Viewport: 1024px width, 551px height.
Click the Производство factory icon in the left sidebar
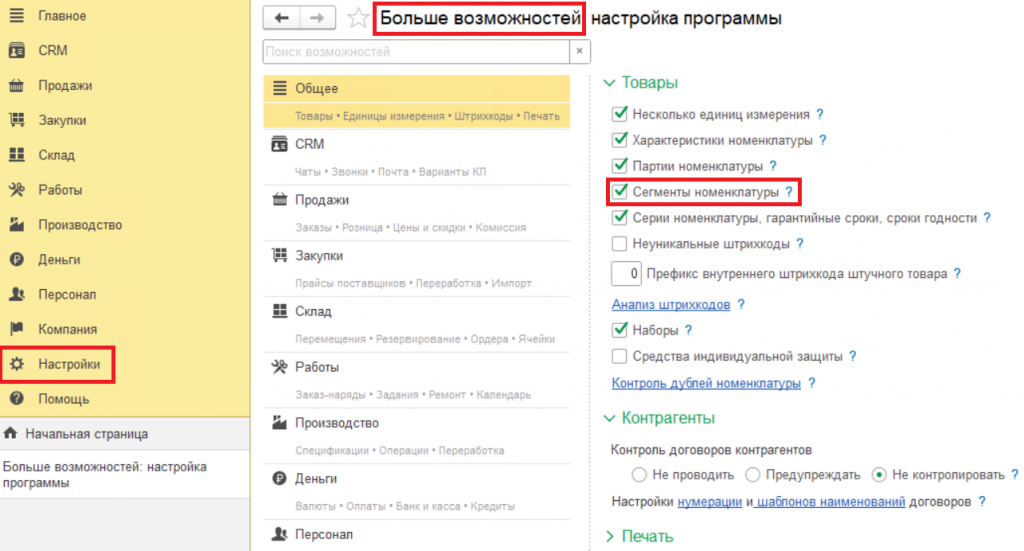(x=17, y=225)
